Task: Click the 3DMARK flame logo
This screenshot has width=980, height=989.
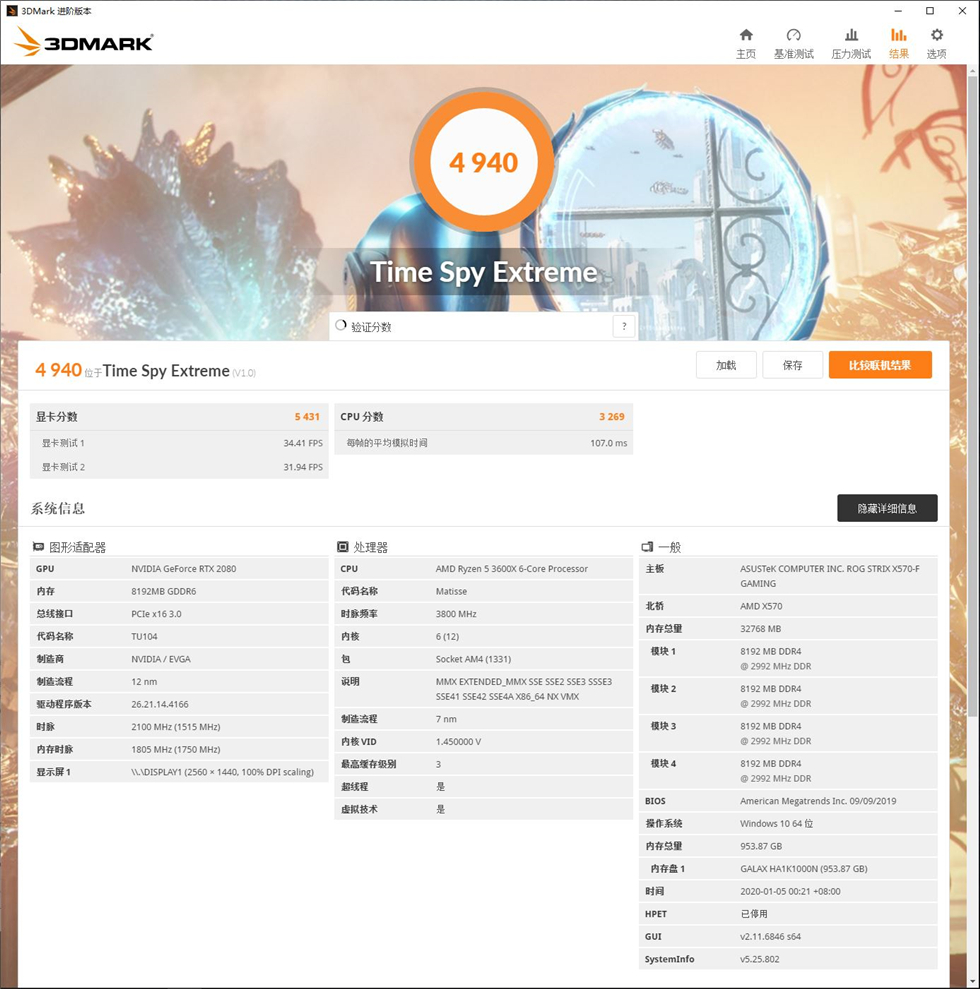Action: 30,40
